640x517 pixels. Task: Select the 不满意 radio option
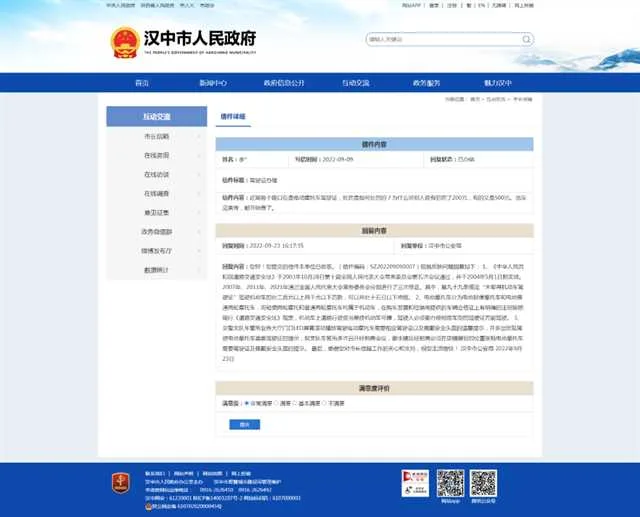click(324, 403)
